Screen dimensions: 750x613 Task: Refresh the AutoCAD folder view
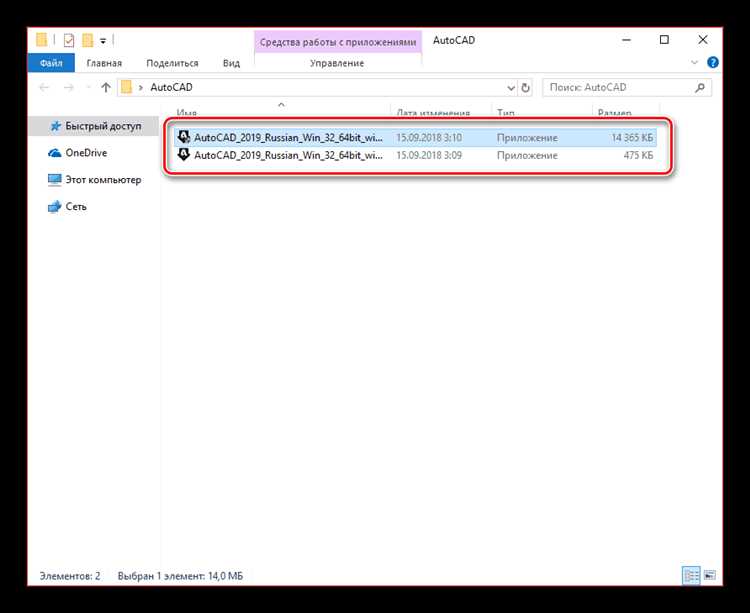point(525,88)
